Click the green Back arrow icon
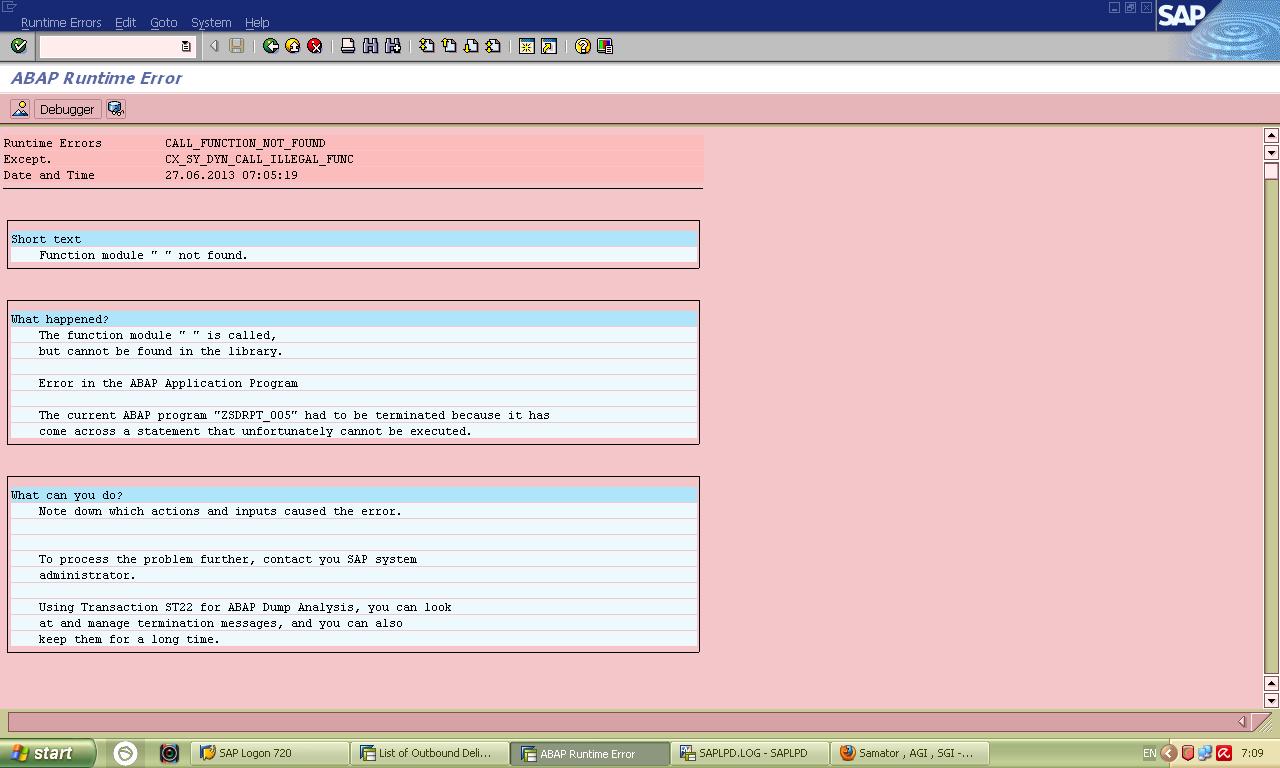Image resolution: width=1280 pixels, height=768 pixels. [x=270, y=46]
